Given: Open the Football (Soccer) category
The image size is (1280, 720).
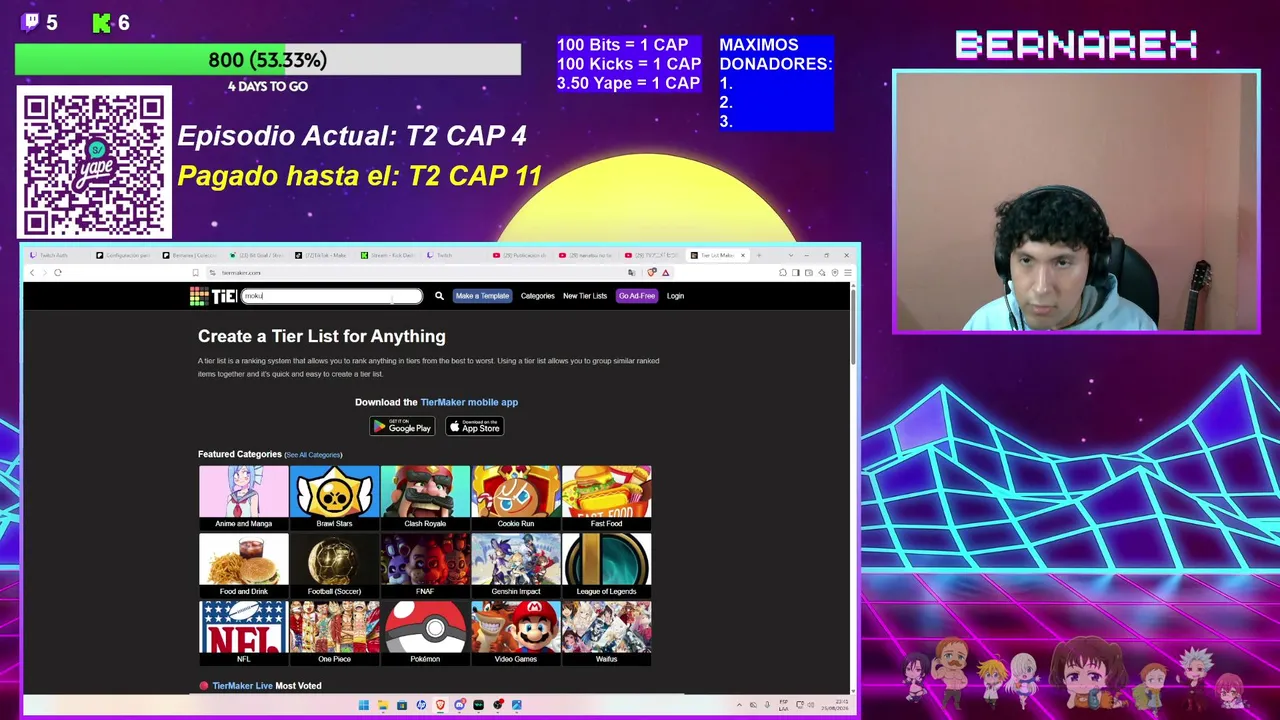Looking at the screenshot, I should (334, 565).
